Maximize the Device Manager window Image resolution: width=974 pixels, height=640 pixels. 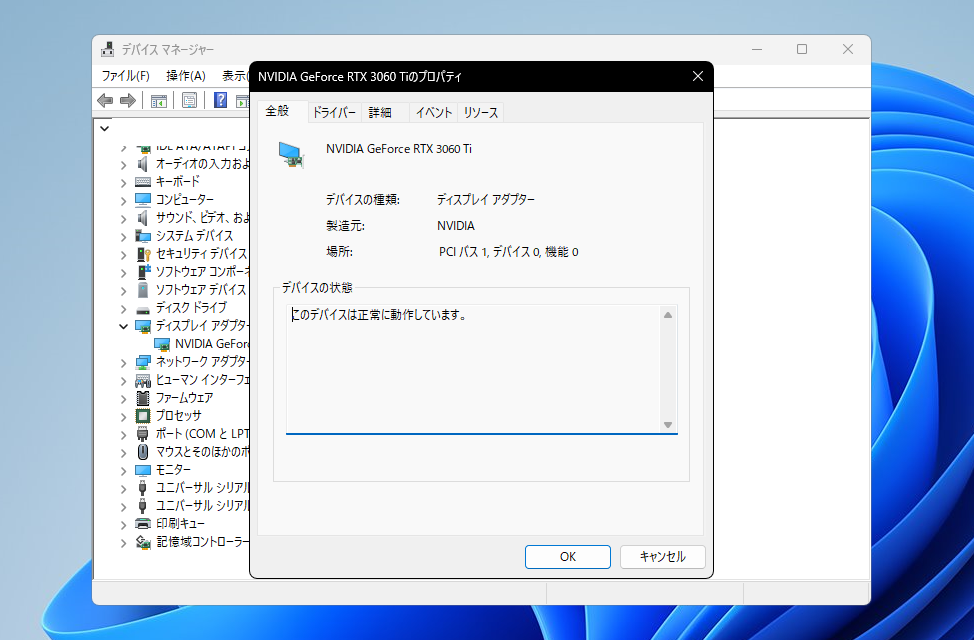(x=802, y=49)
